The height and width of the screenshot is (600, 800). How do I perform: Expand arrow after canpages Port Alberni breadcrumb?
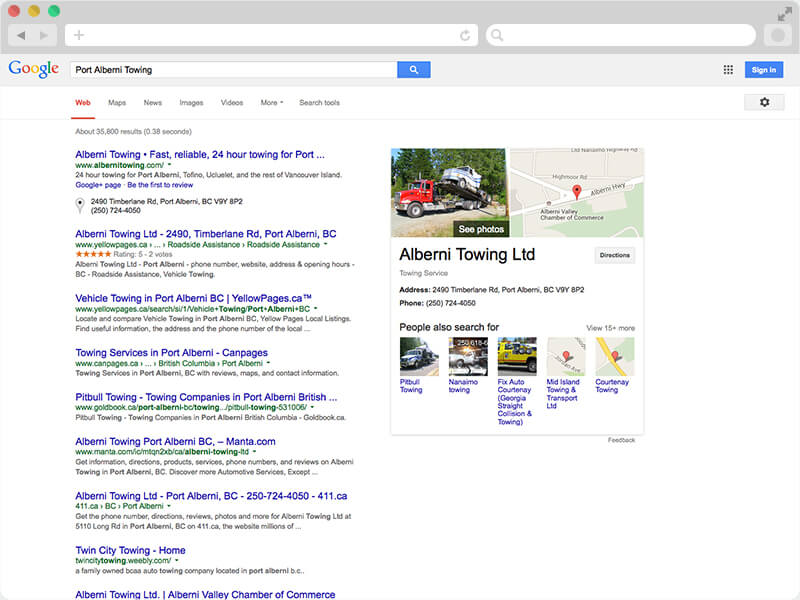click(x=268, y=363)
